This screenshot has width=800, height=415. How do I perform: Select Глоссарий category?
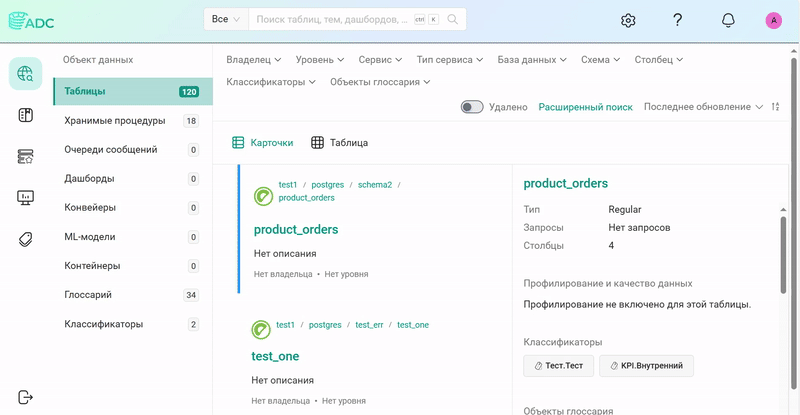tap(133, 295)
